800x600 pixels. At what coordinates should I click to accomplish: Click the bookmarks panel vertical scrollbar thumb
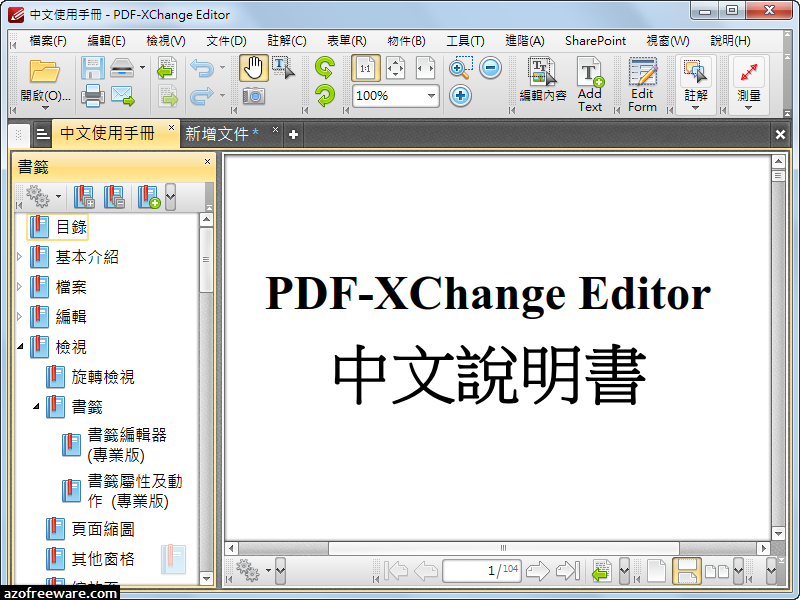pos(206,260)
